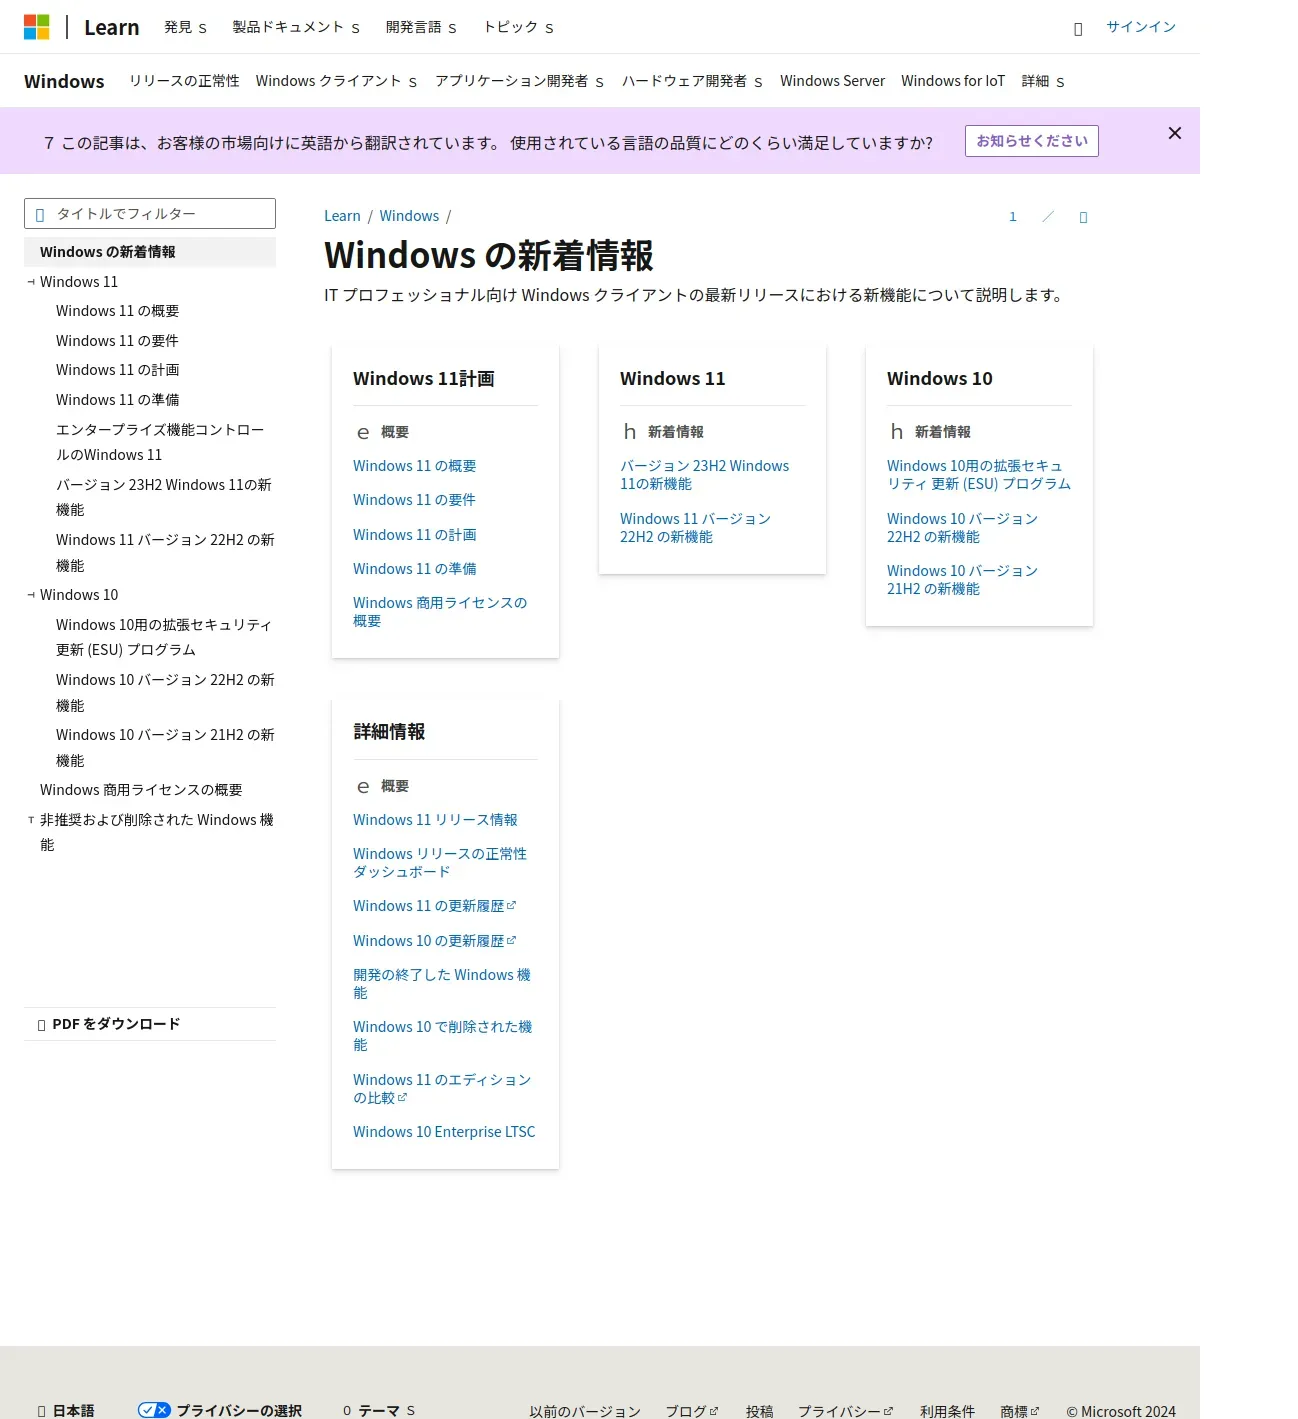Click the サインイン link
The height and width of the screenshot is (1419, 1298).
(x=1141, y=27)
